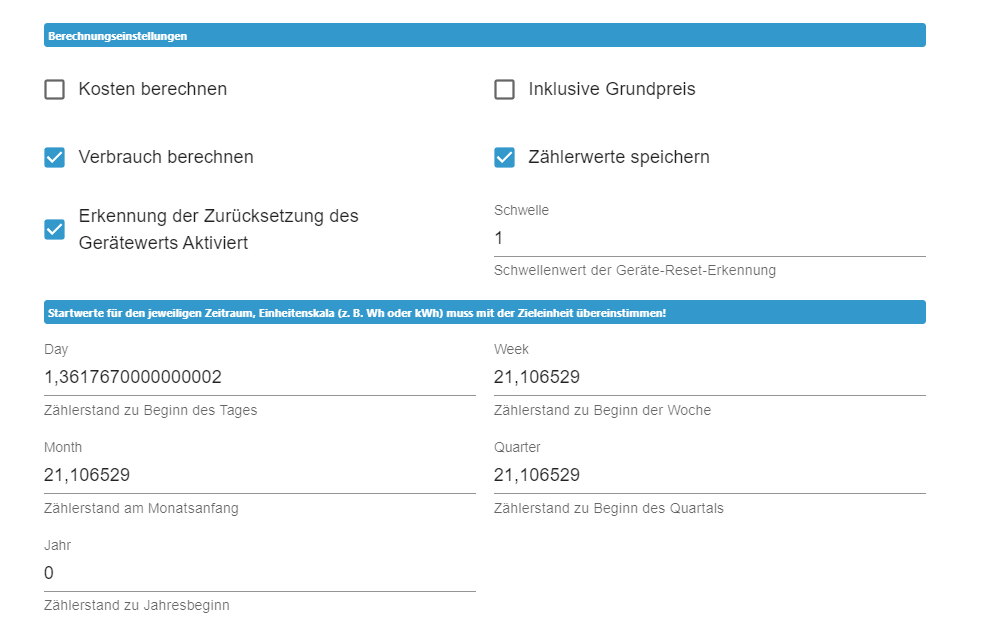Click the 'Gerätewerts Aktiviert' label text

click(163, 243)
